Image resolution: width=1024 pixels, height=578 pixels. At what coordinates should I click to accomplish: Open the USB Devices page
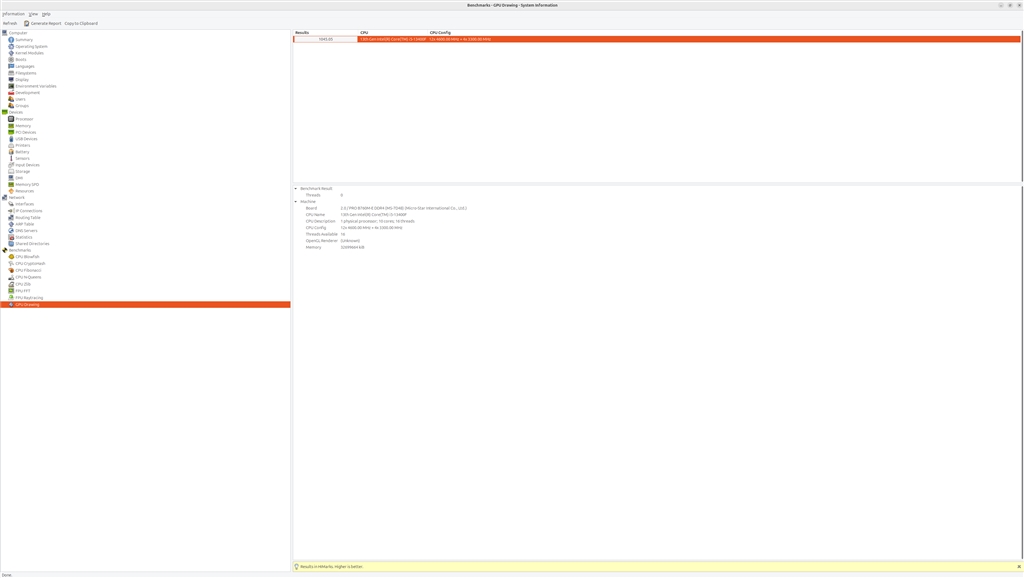[25, 138]
